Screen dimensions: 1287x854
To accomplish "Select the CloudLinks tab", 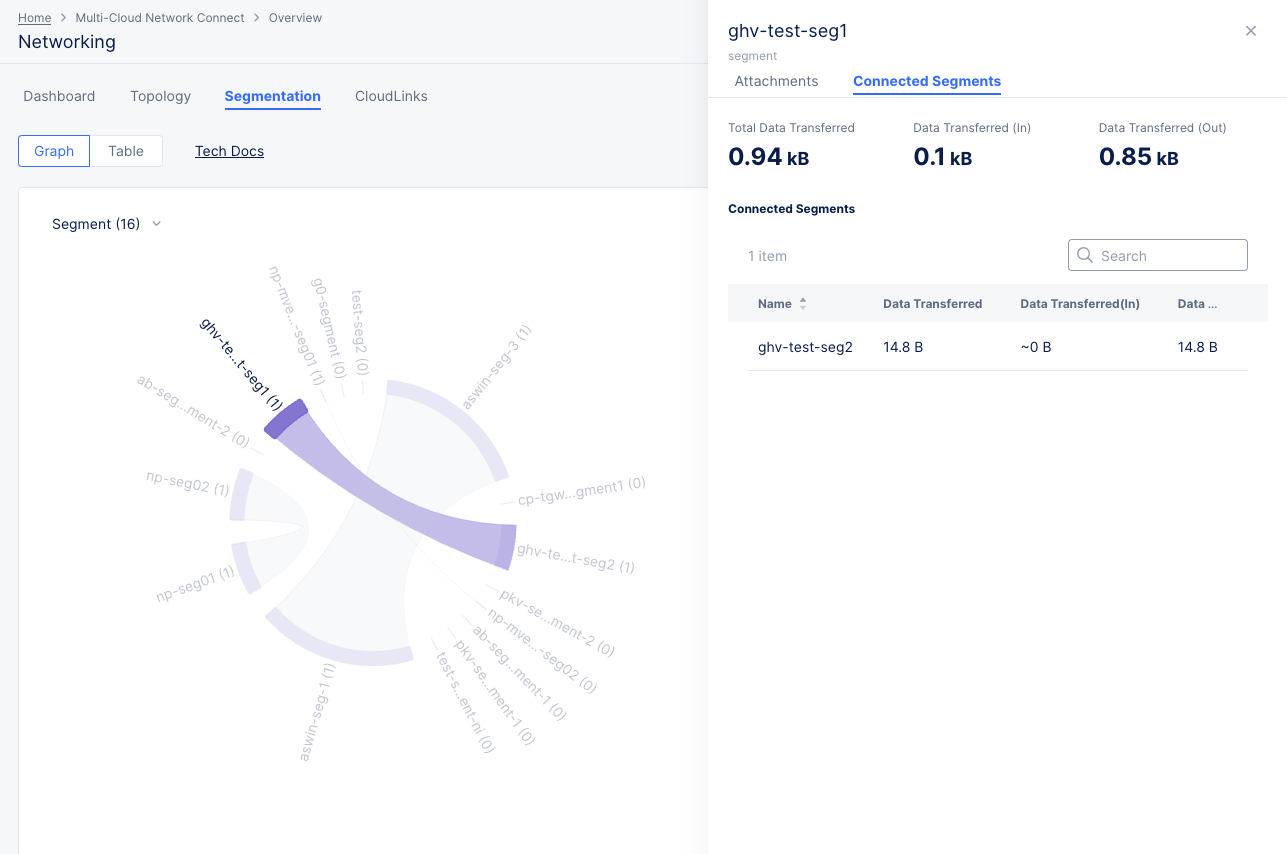I will point(391,96).
